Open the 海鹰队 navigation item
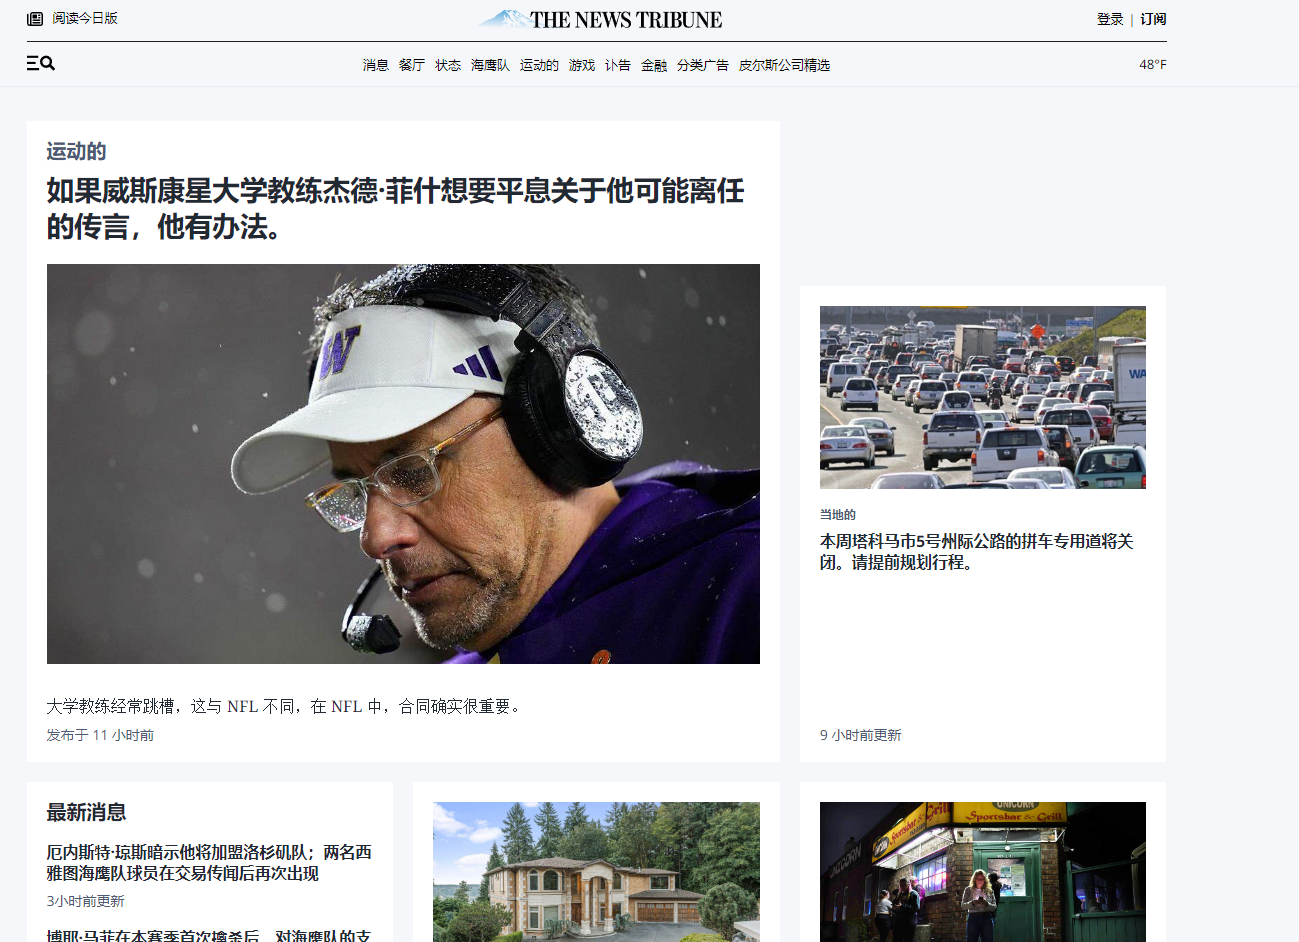 tap(492, 64)
